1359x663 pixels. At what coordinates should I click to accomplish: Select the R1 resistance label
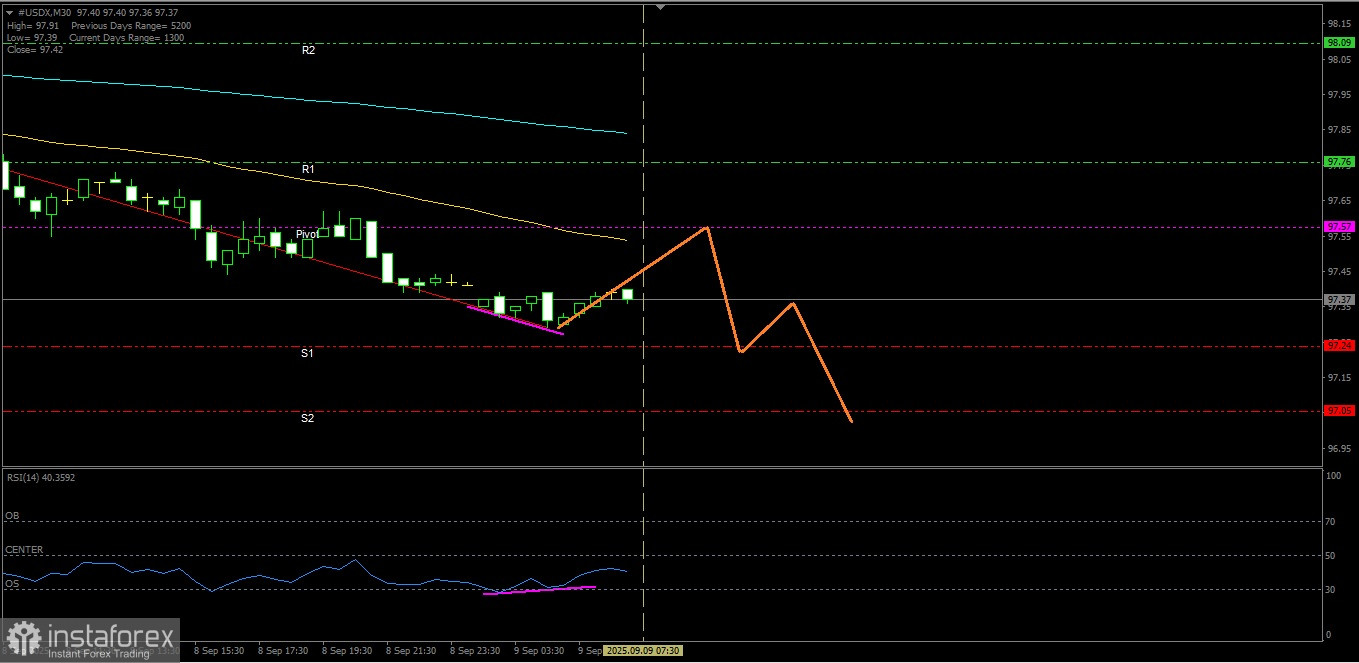[x=309, y=170]
